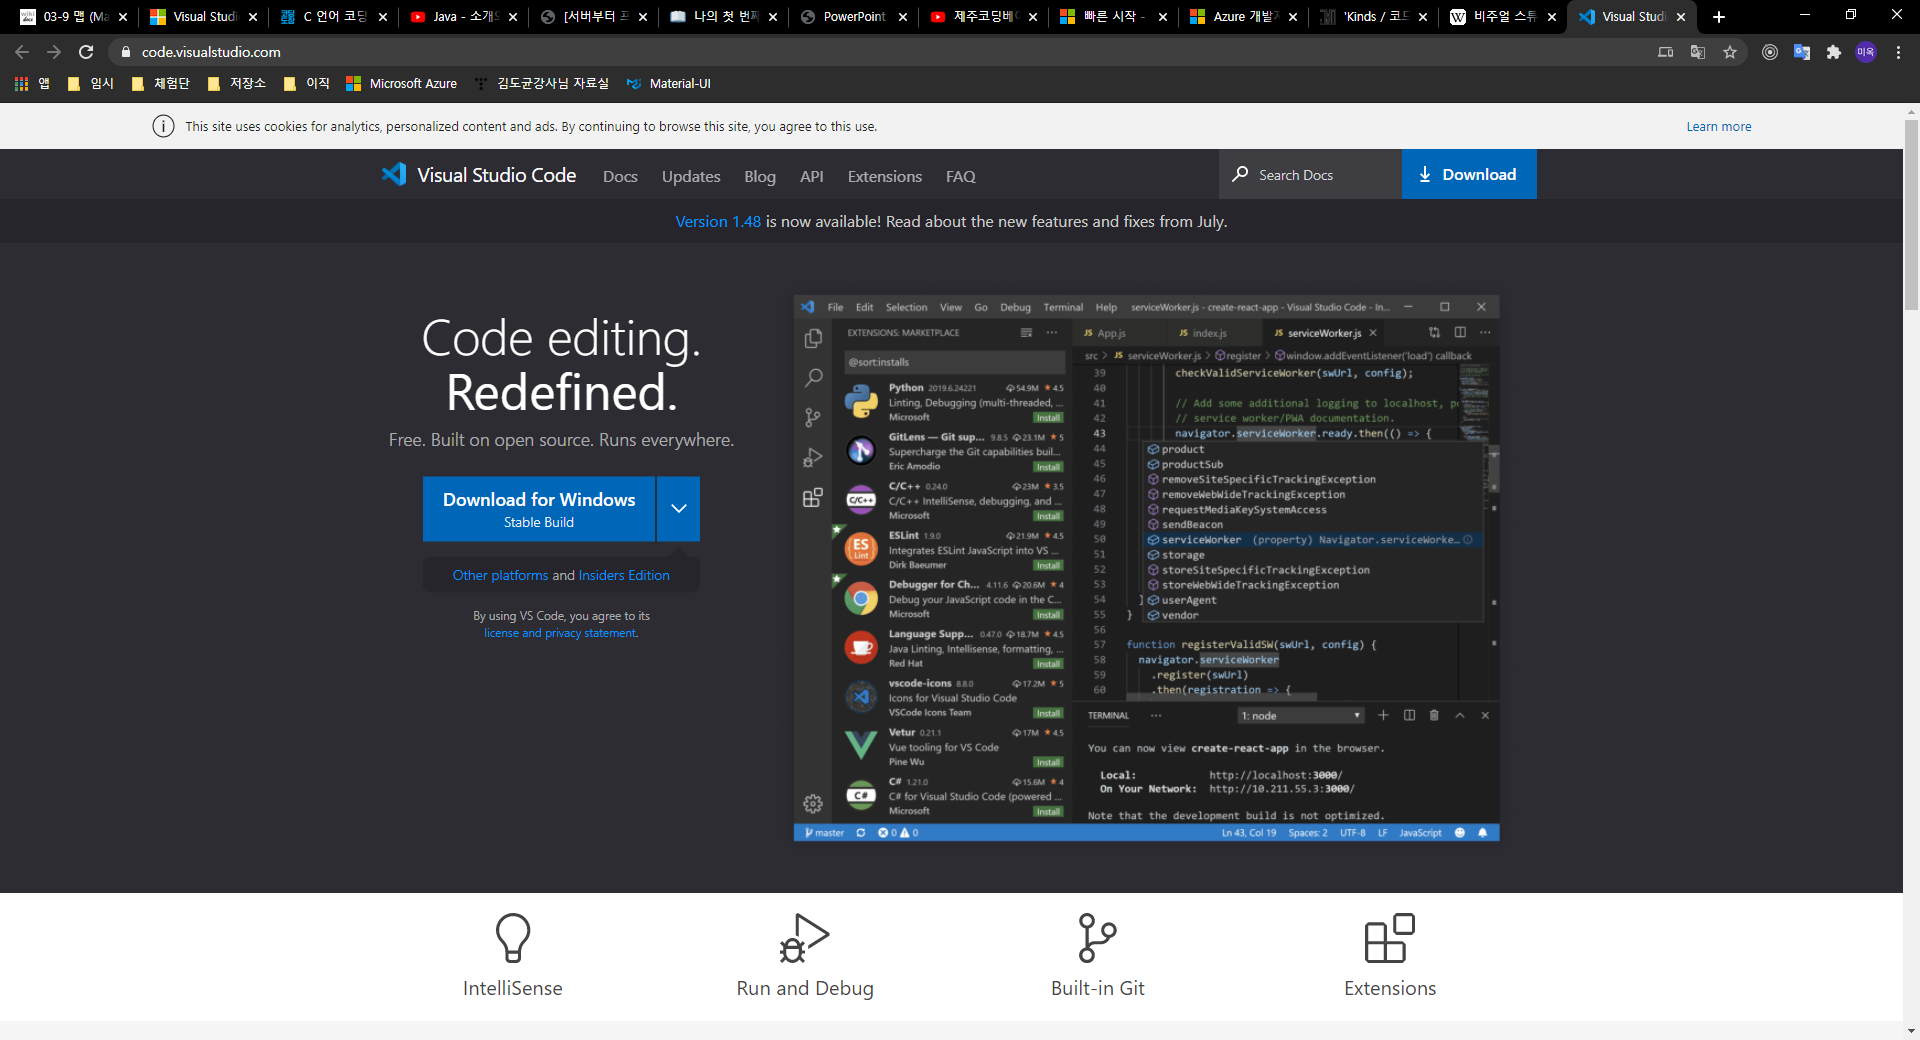Click the address bar URL code.visualstudio.com
This screenshot has height=1040, width=1920.
[x=211, y=52]
